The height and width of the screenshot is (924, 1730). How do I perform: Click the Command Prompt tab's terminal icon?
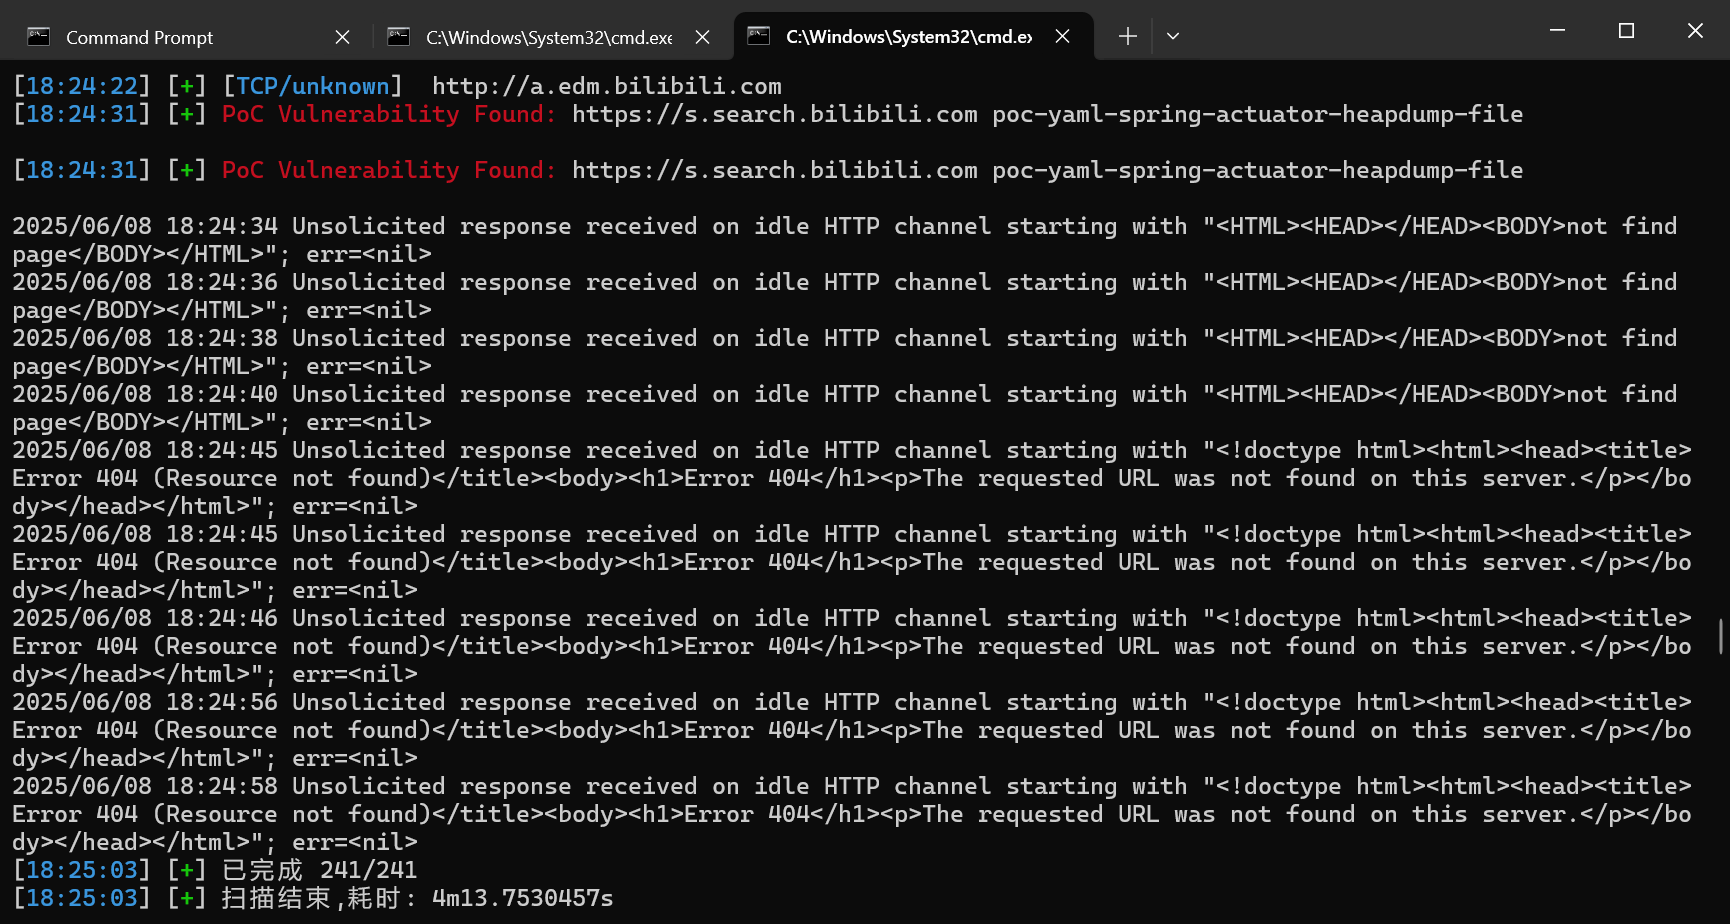[39, 37]
